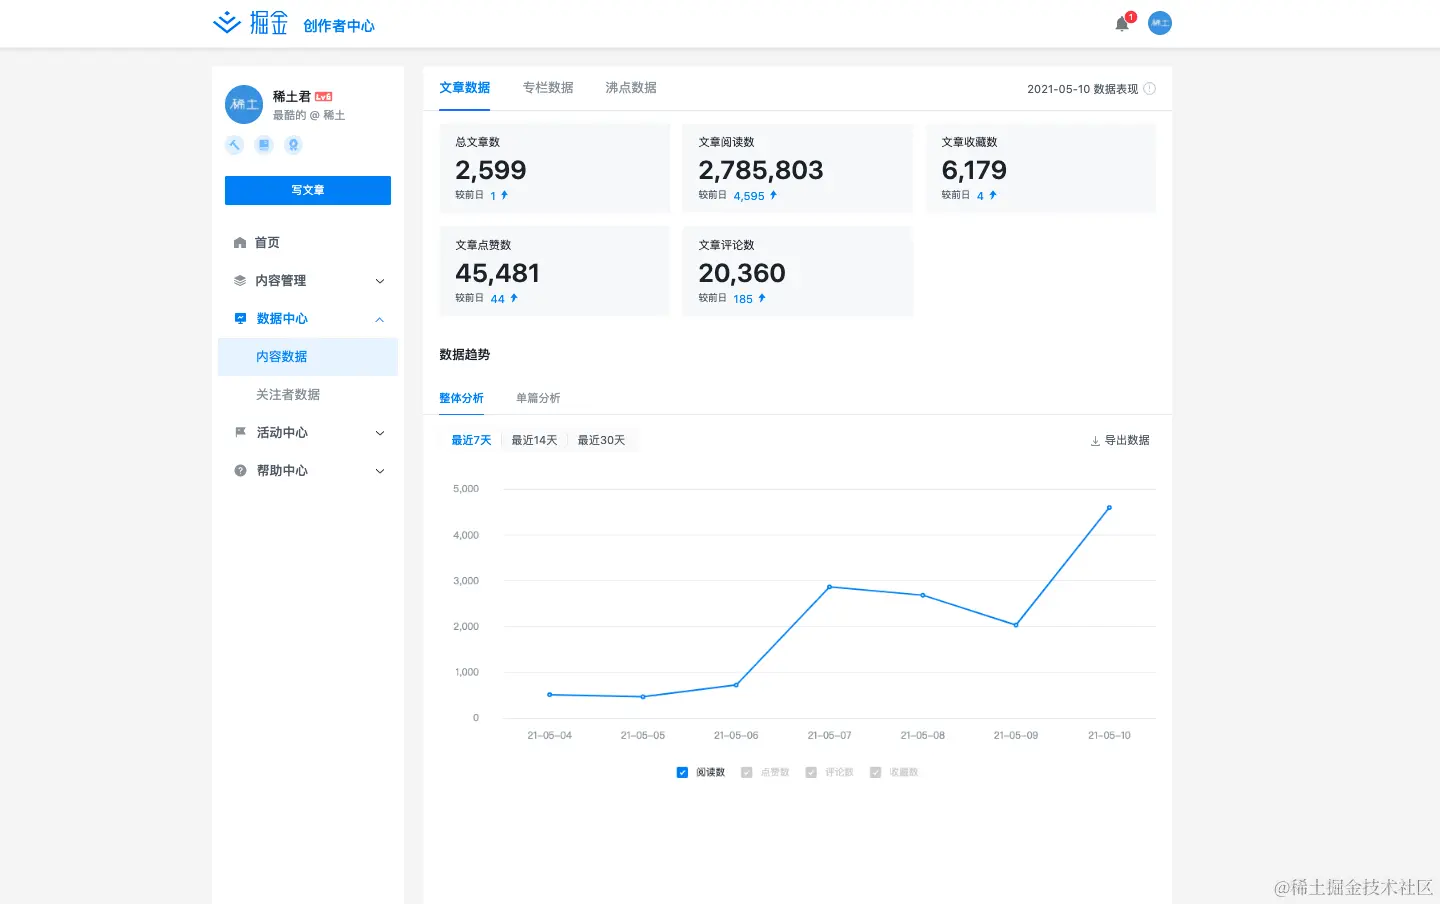The height and width of the screenshot is (904, 1440).
Task: Open 内容数据 in the sidebar
Action: click(308, 357)
